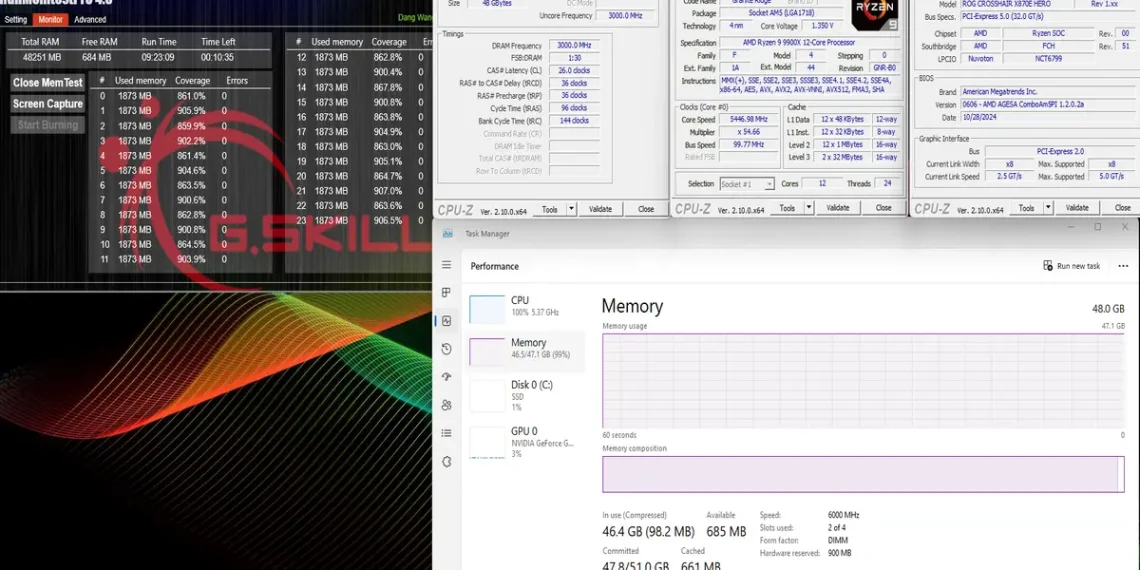Select Performance page icon in Task Manager sidebar
Image resolution: width=1140 pixels, height=570 pixels.
tap(446, 321)
